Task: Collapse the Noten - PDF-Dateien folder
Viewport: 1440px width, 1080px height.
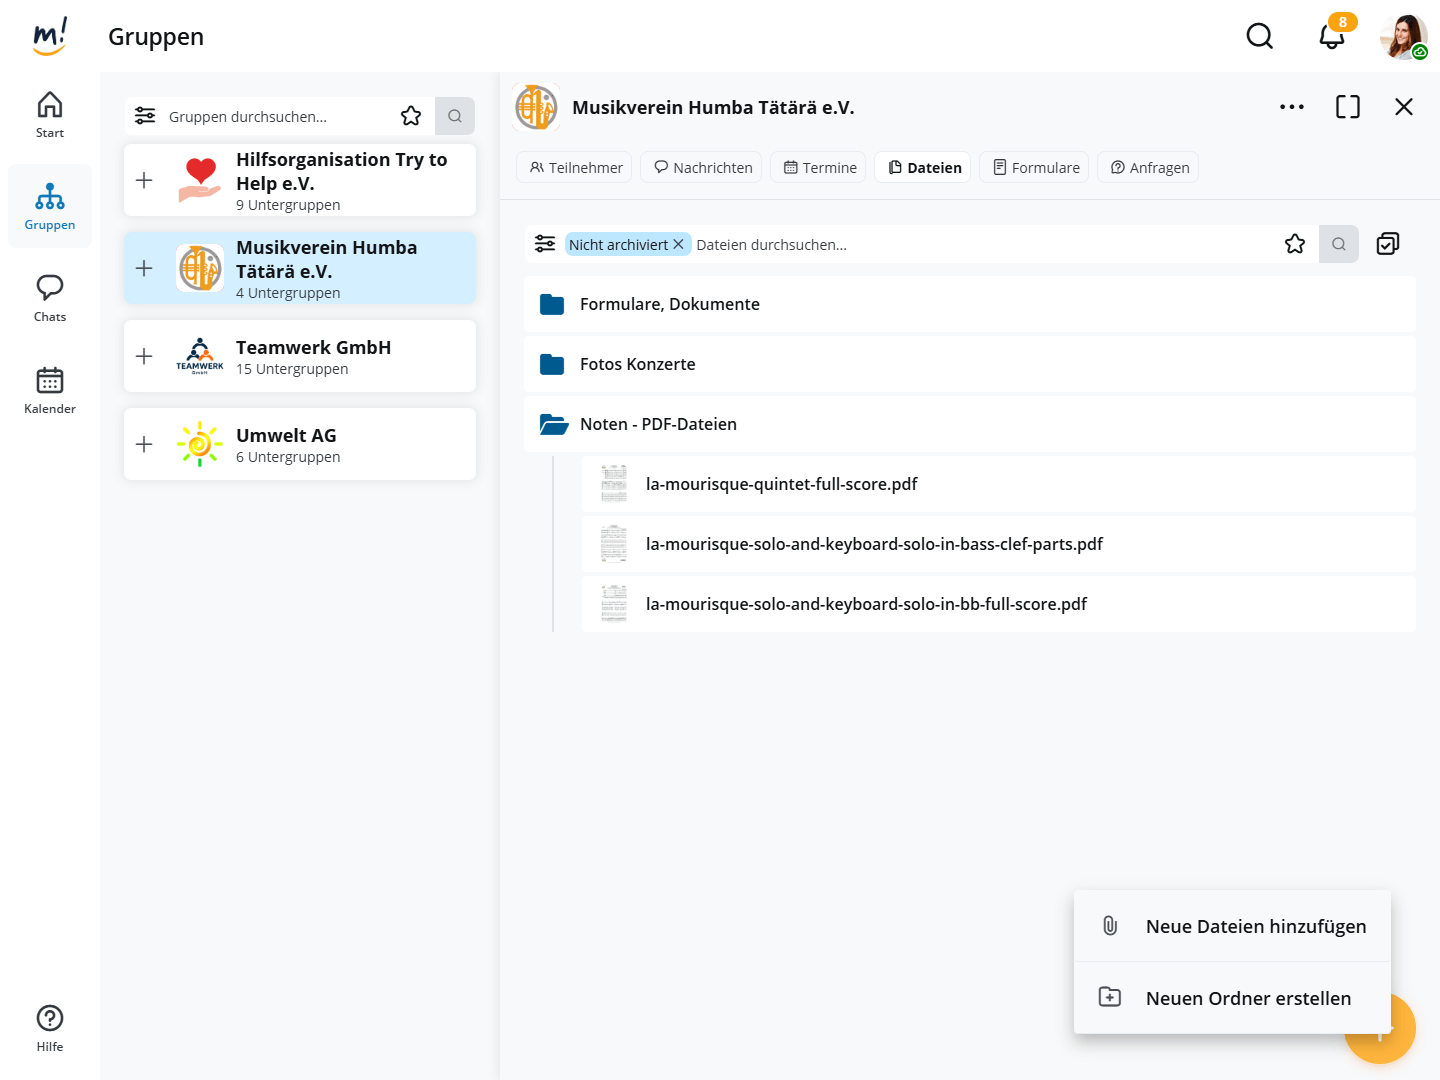Action: pos(553,424)
